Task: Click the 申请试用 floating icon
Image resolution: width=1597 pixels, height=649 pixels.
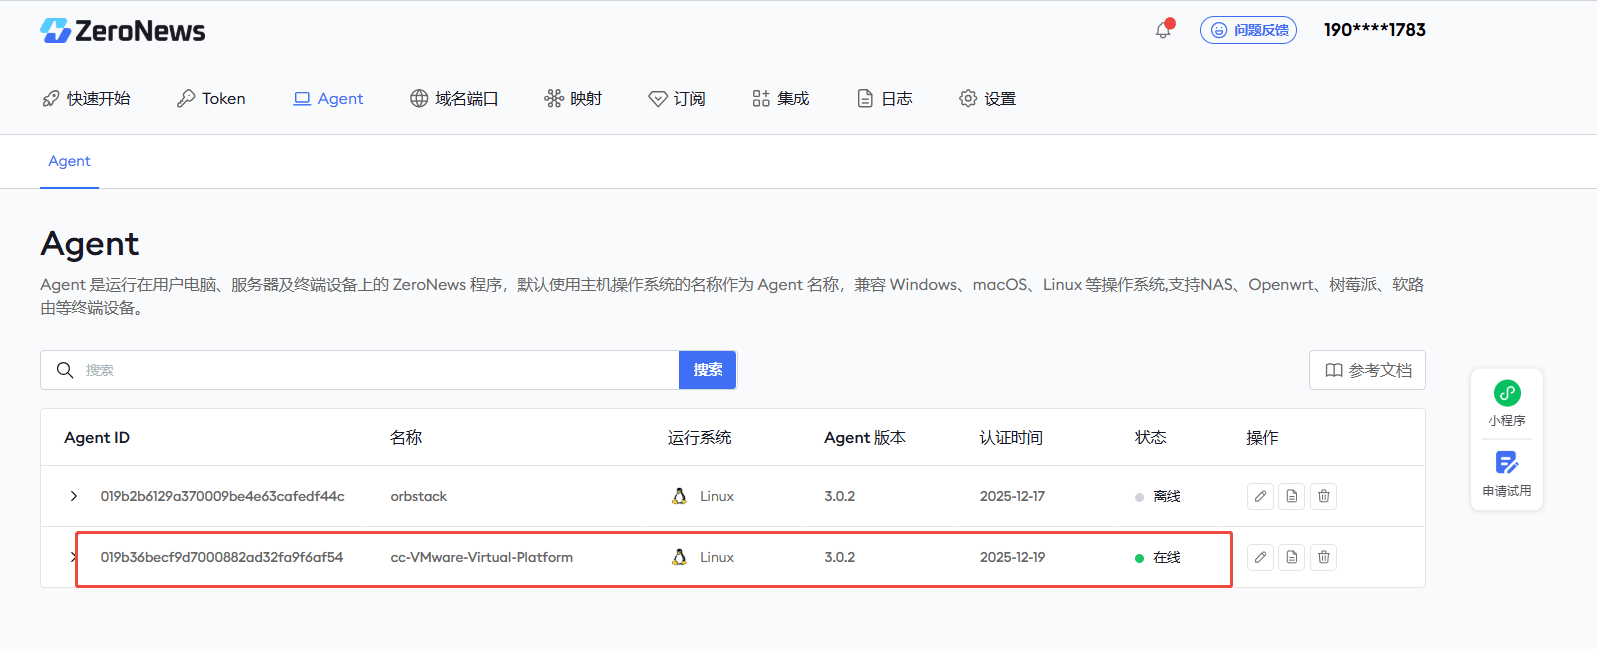Action: tap(1507, 473)
